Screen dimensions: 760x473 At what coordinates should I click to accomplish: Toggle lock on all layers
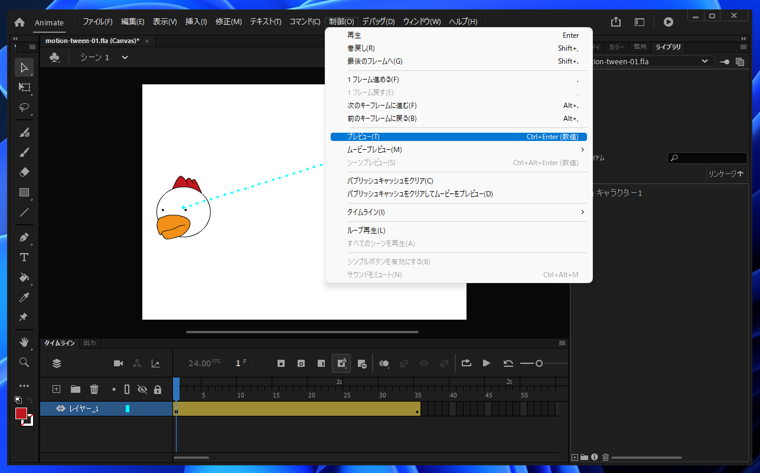(x=157, y=389)
